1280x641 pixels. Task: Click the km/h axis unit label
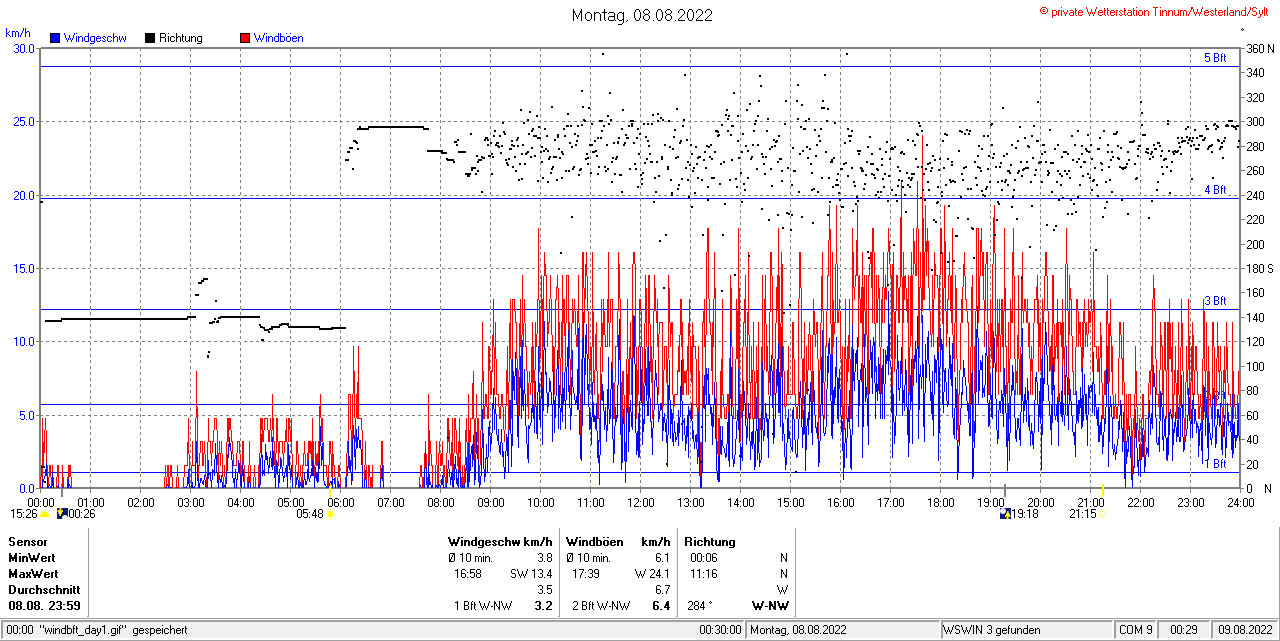point(18,33)
